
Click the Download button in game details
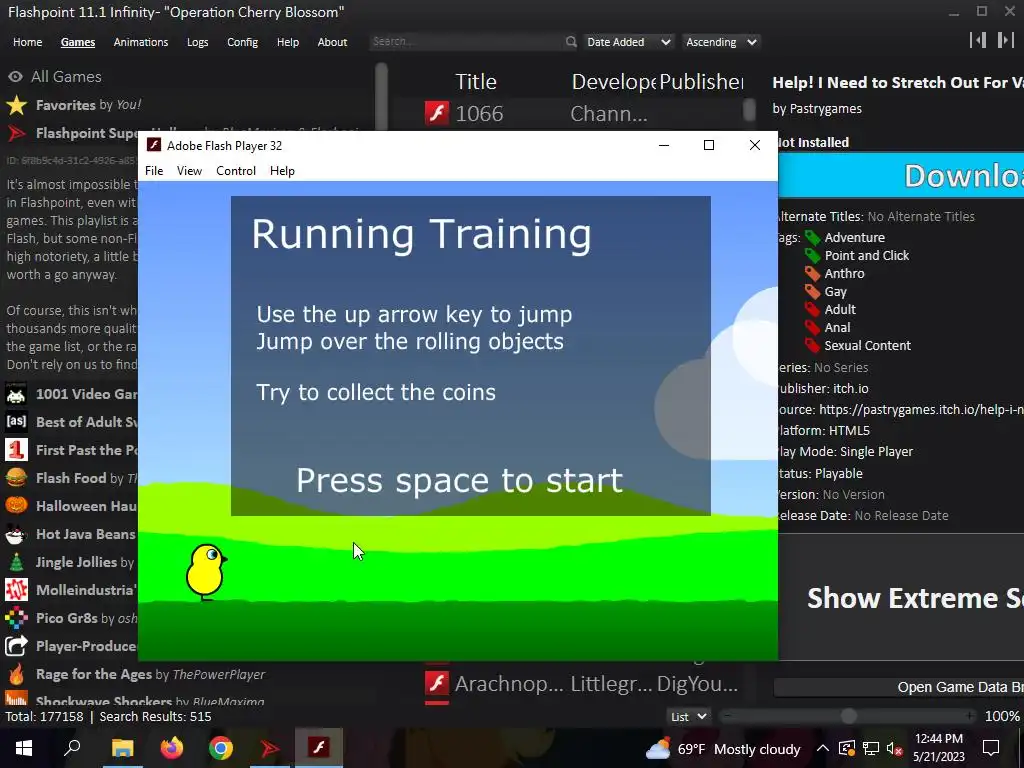(x=901, y=176)
